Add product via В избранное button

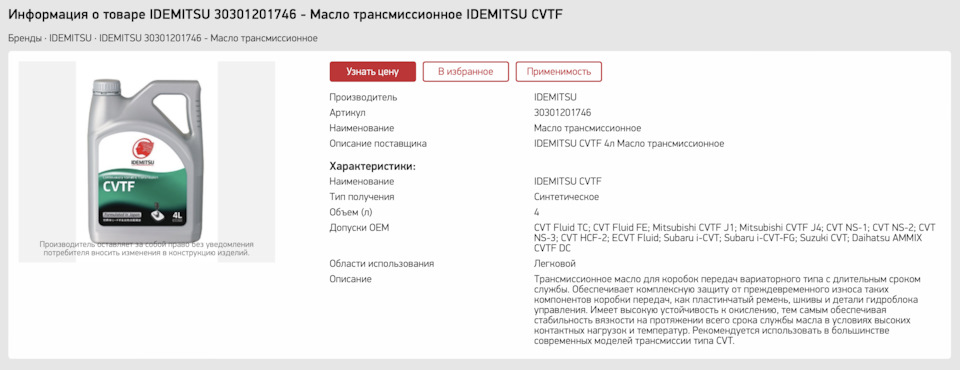[465, 72]
